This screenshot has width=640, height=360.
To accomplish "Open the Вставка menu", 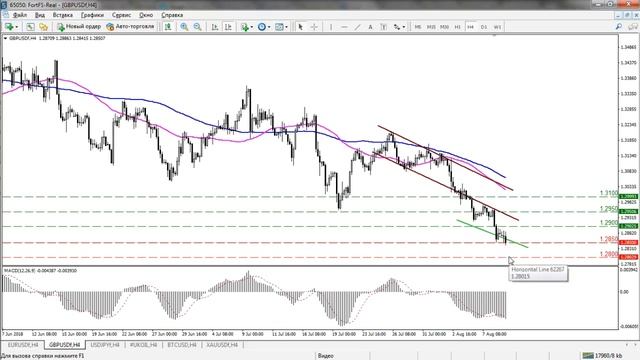I will (x=62, y=15).
